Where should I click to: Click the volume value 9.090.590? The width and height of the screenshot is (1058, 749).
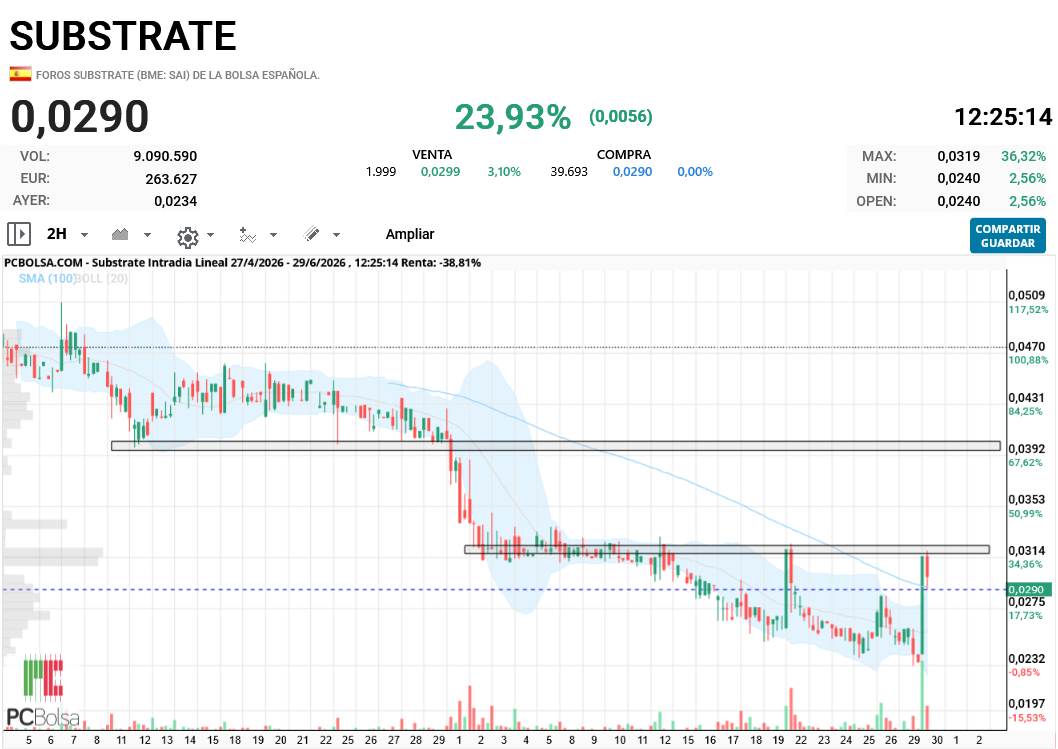point(165,156)
